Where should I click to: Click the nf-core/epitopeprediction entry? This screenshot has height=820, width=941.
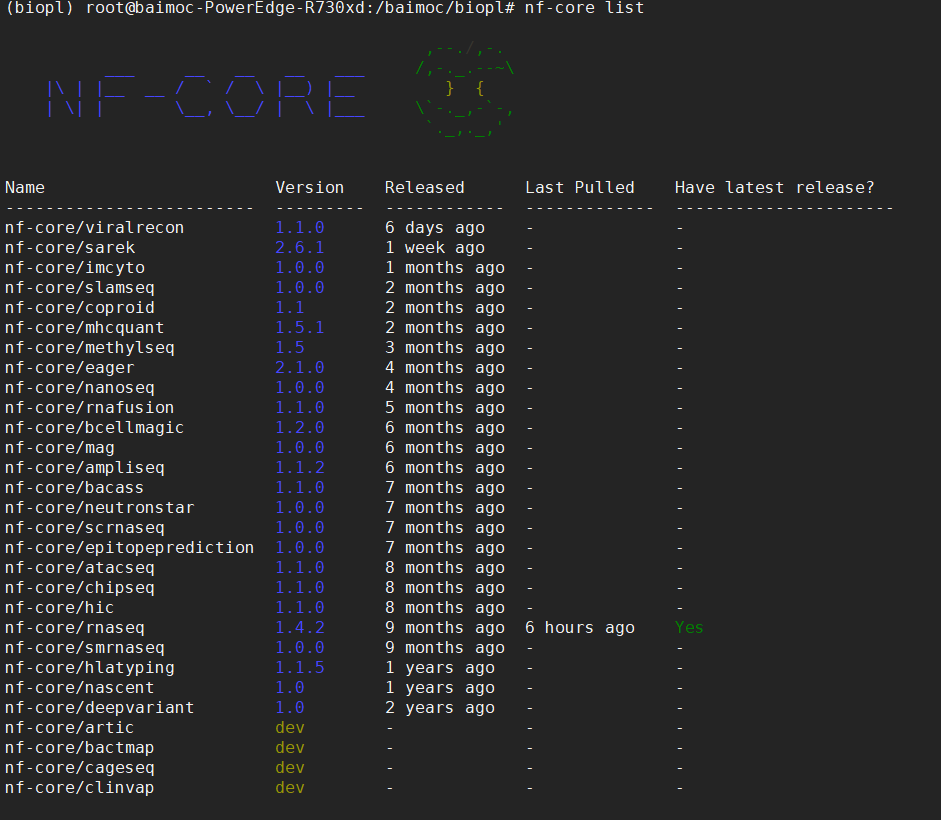pyautogui.click(x=129, y=547)
